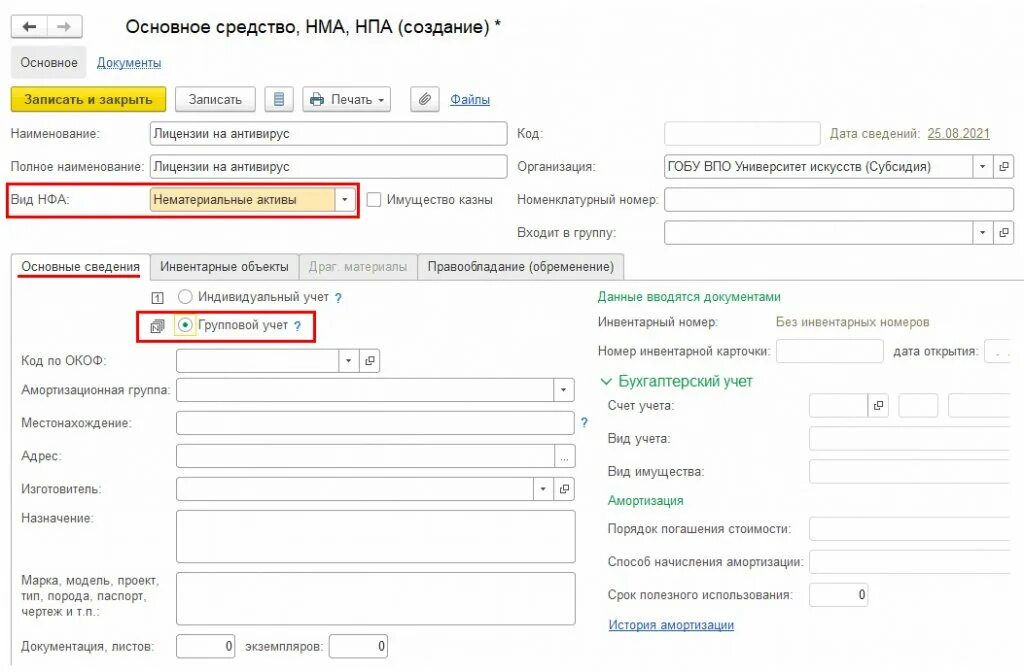Open the Входит в группу open-form icon
Image resolution: width=1024 pixels, height=672 pixels.
(1004, 232)
